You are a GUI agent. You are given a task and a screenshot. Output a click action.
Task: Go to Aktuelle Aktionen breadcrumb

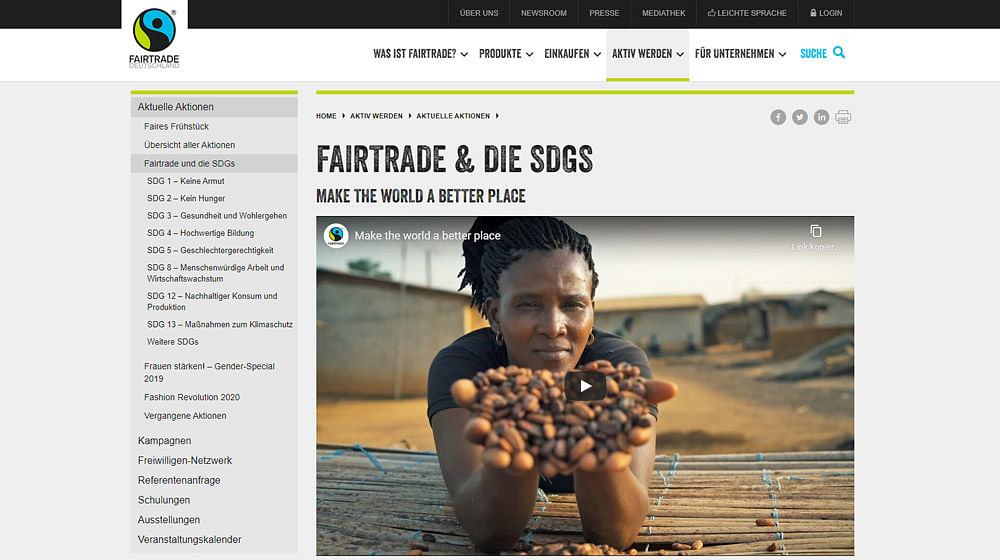453,116
